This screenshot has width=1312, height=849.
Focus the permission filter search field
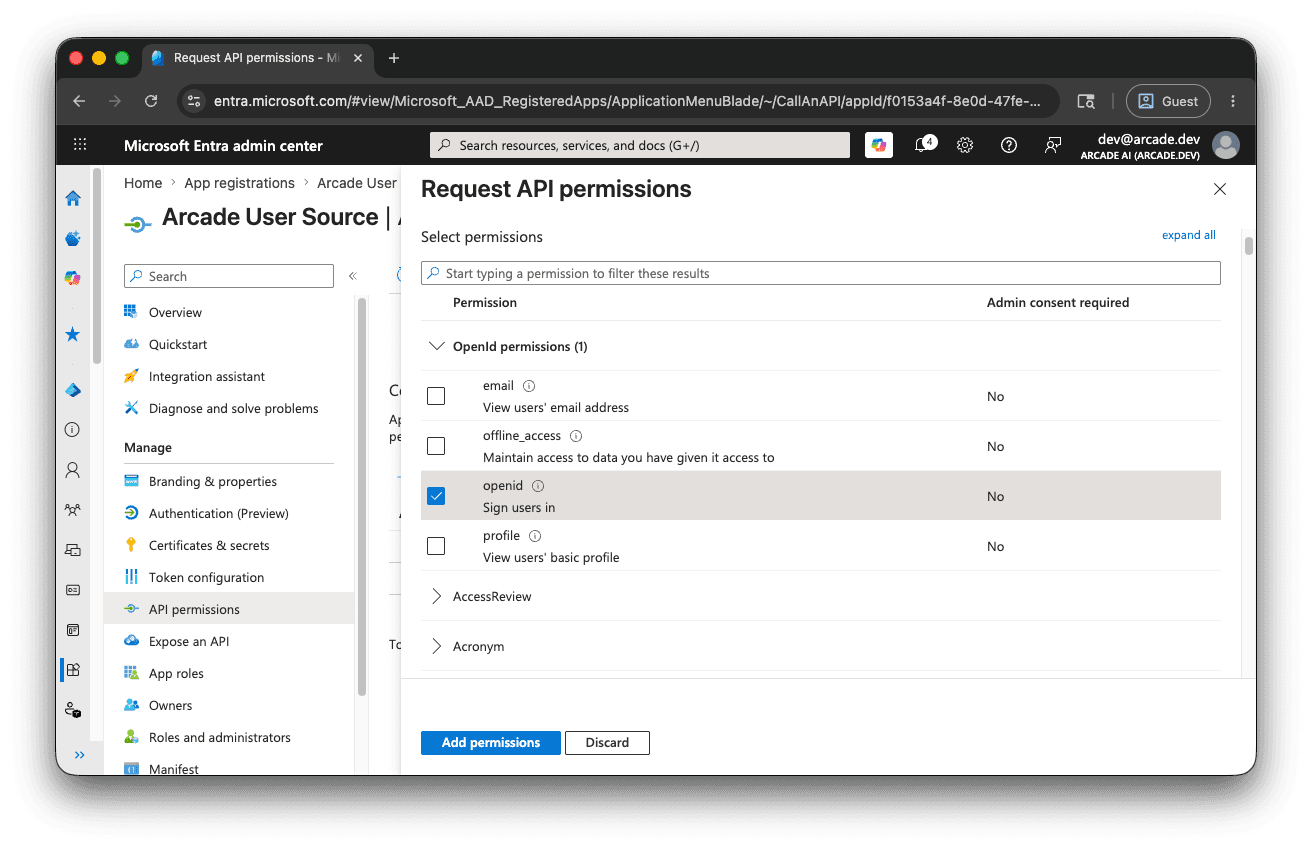[821, 273]
